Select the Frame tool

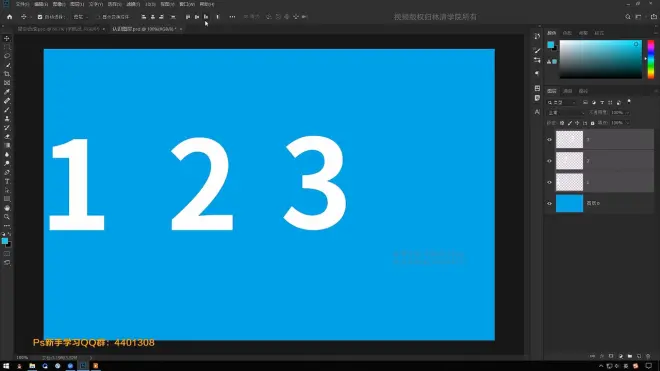click(x=7, y=83)
